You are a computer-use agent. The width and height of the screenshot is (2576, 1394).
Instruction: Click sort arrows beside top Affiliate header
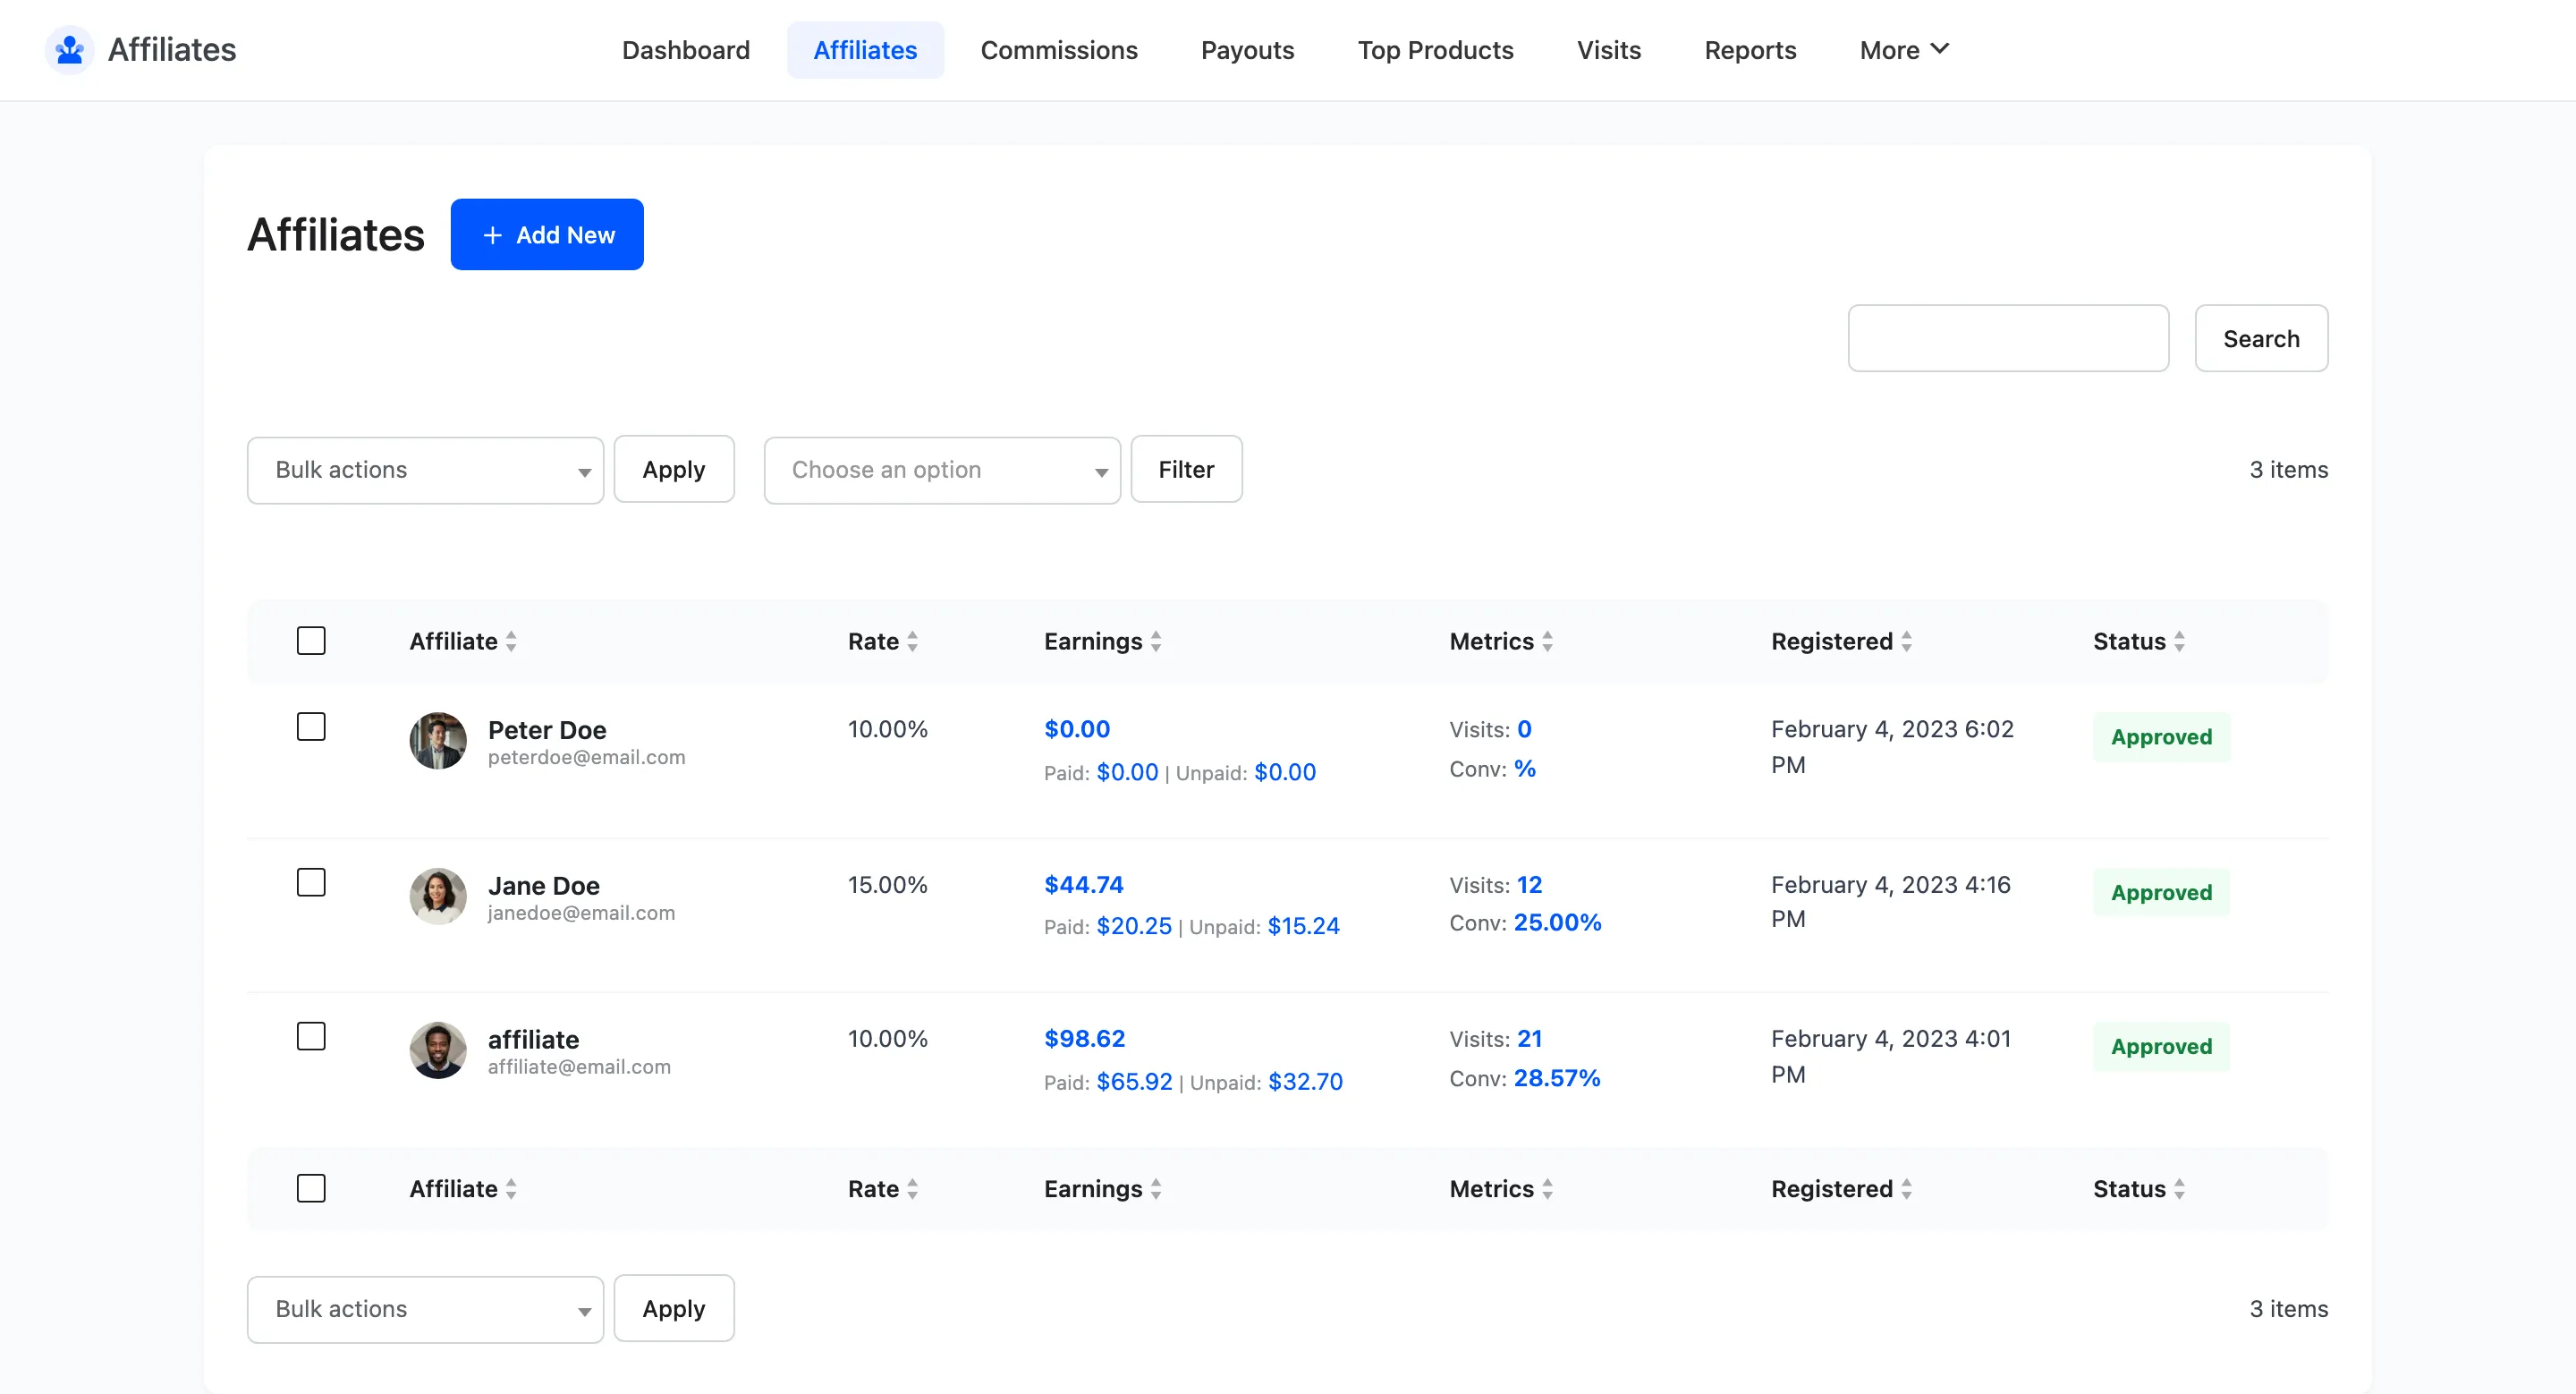coord(511,641)
